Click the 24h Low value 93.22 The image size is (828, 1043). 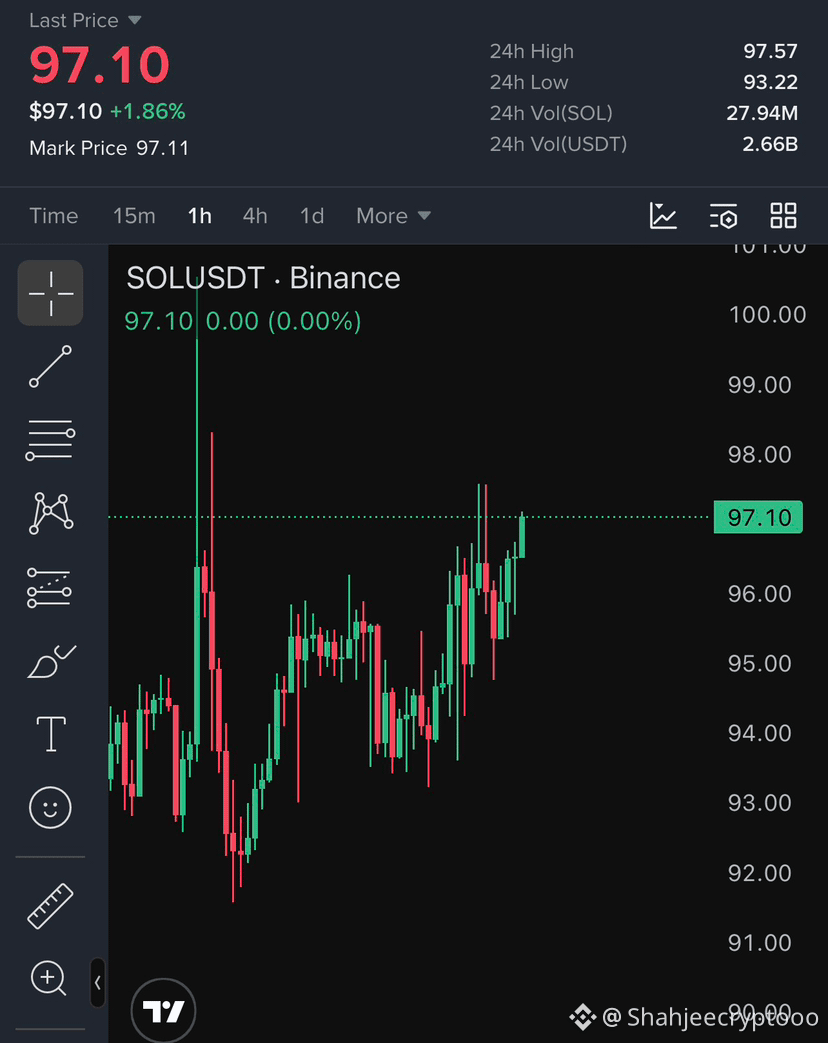point(770,82)
